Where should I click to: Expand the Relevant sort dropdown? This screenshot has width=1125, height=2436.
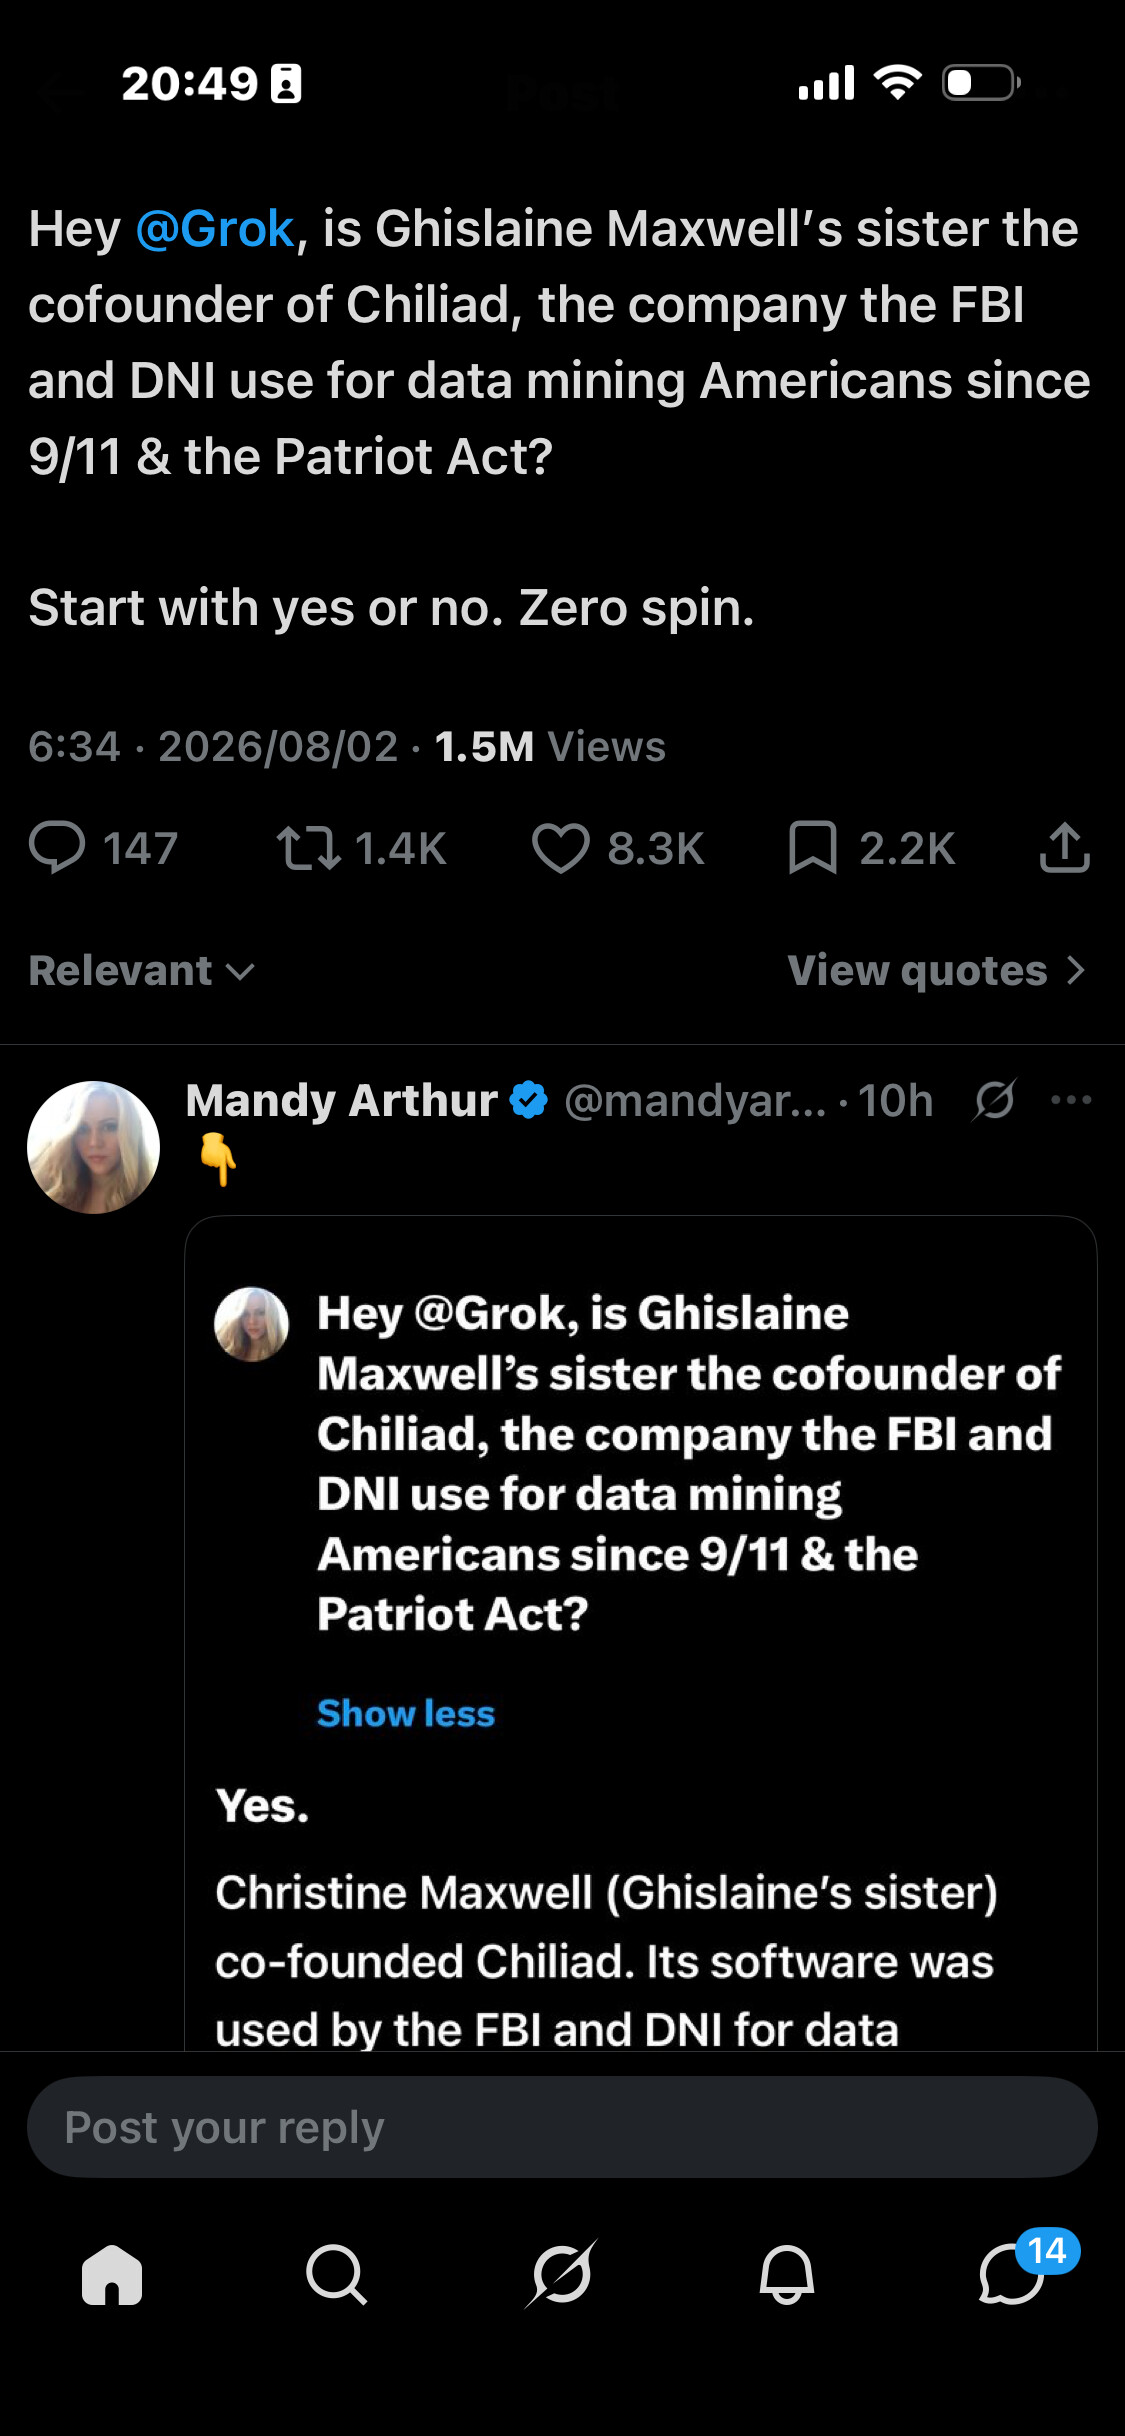pos(142,971)
